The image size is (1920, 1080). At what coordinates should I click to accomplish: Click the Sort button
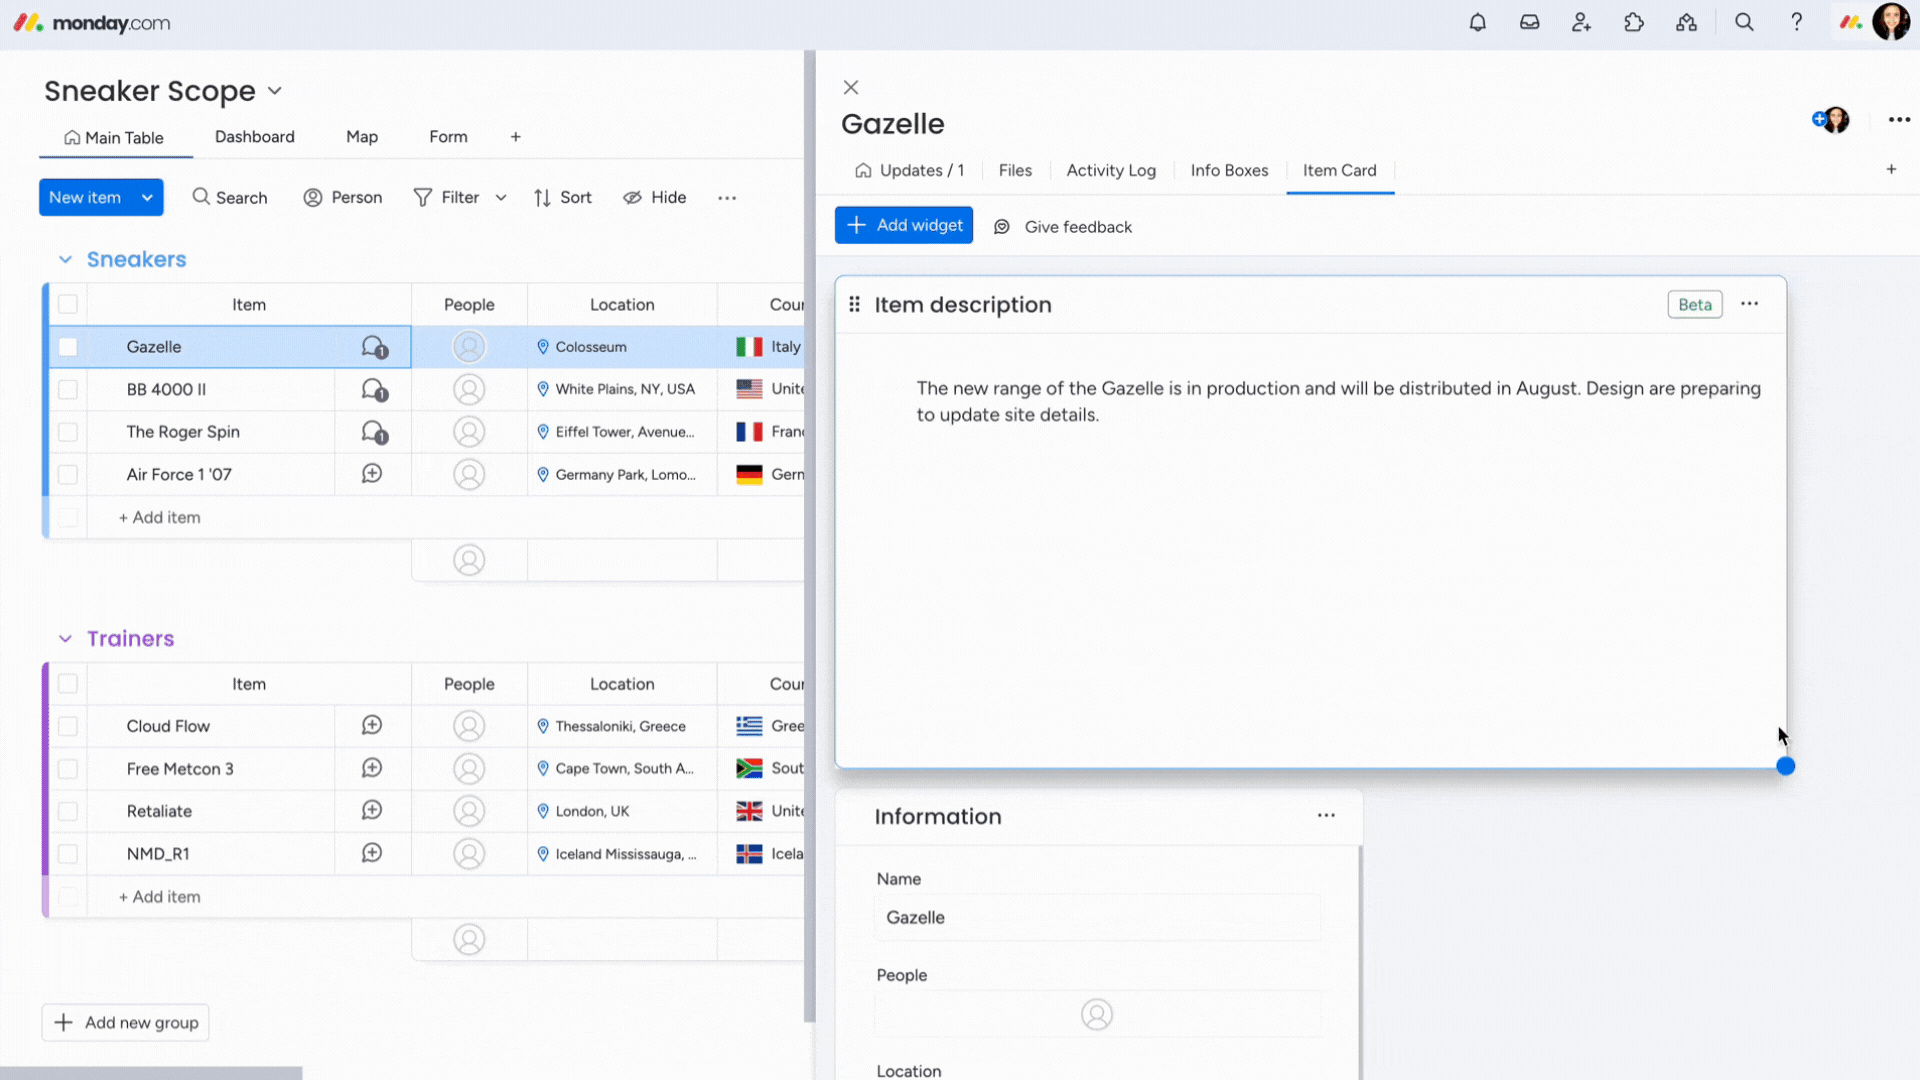(563, 198)
